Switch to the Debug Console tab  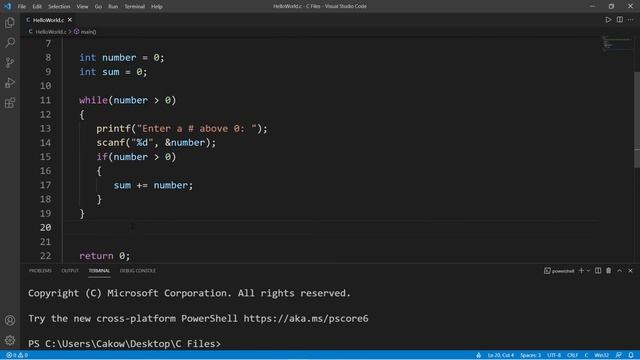point(138,271)
